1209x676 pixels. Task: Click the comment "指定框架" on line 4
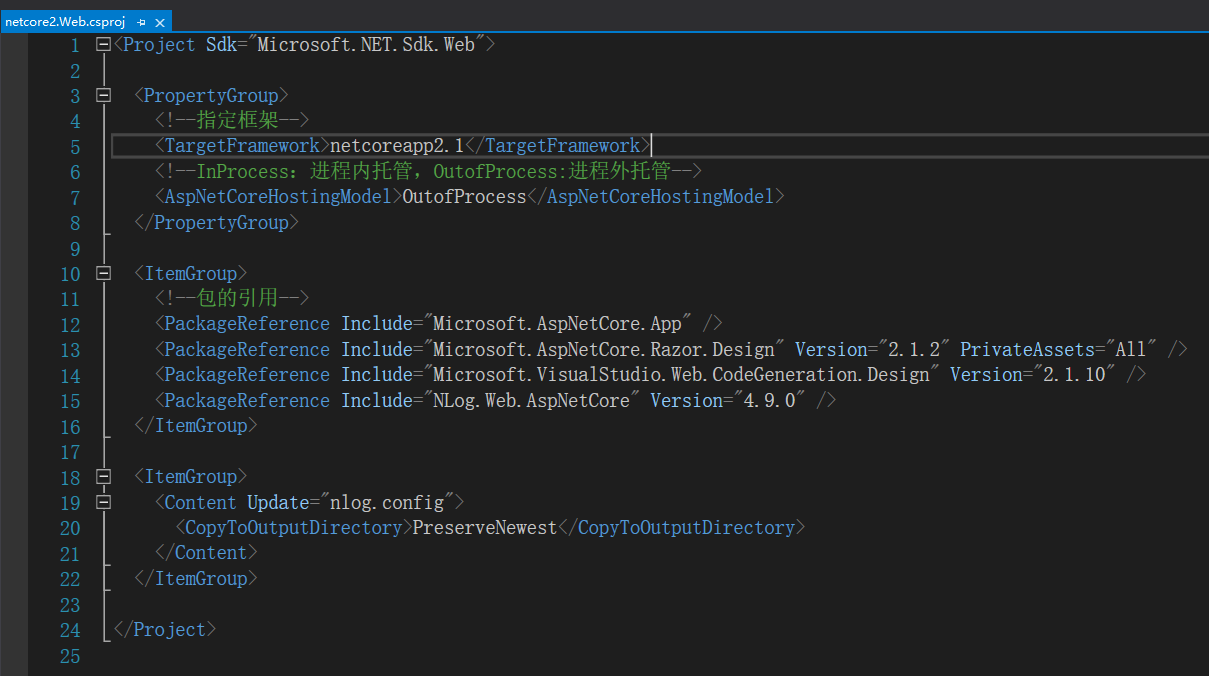tap(237, 121)
